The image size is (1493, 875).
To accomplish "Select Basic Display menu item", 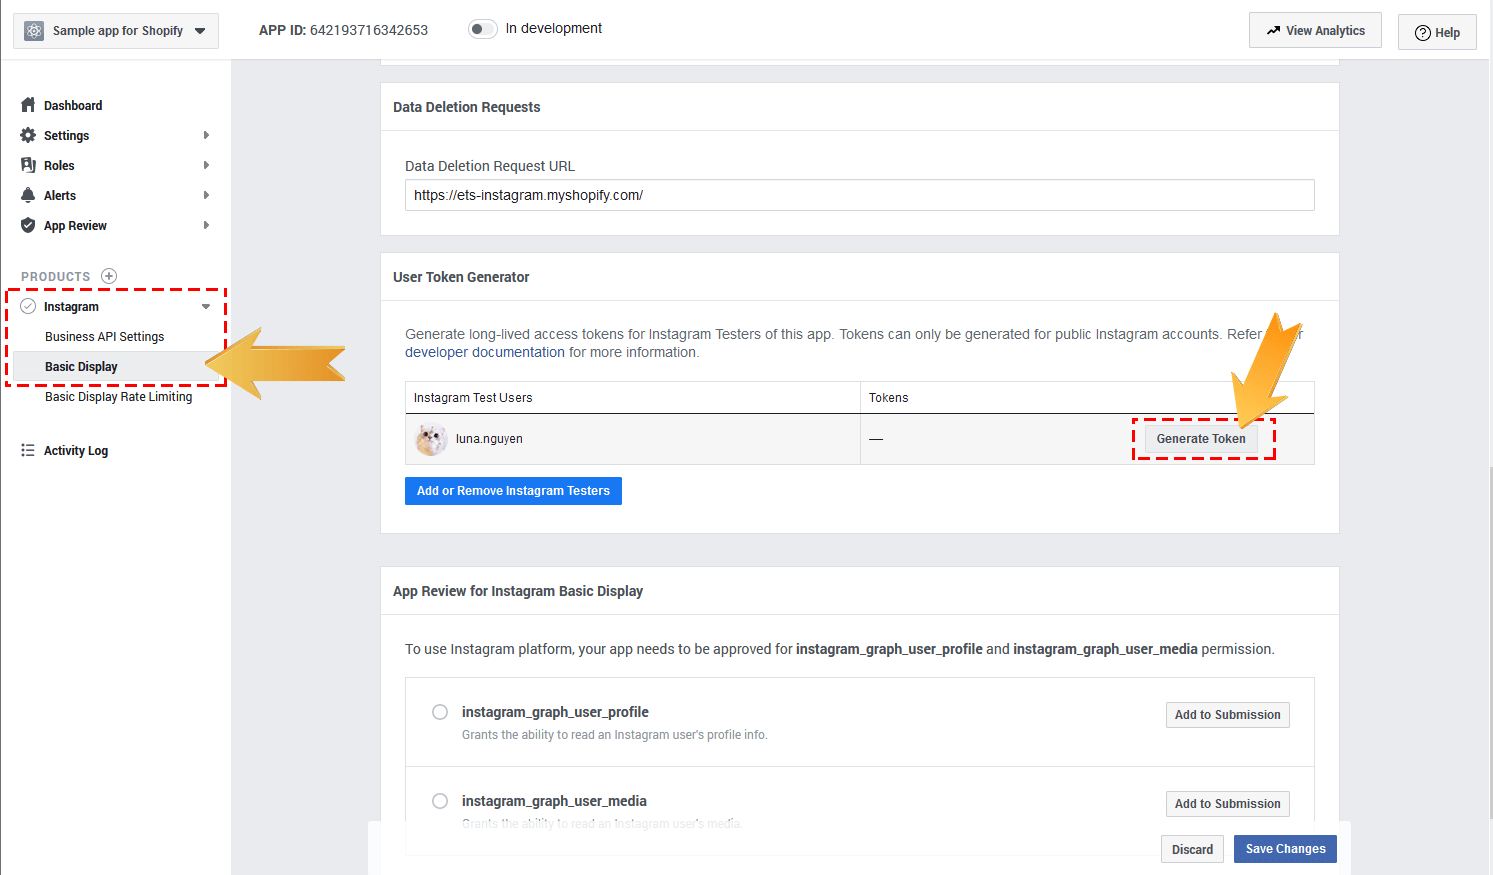I will point(81,367).
